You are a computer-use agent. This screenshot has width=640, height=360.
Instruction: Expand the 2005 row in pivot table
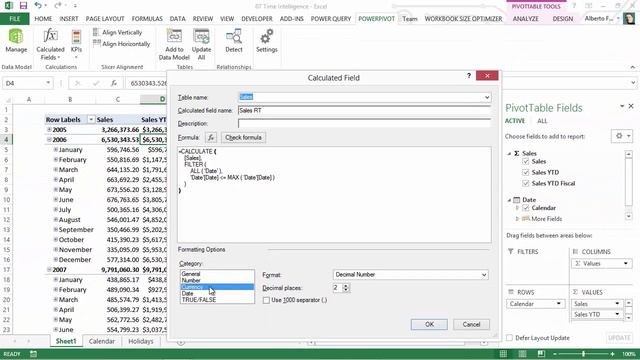click(49, 129)
